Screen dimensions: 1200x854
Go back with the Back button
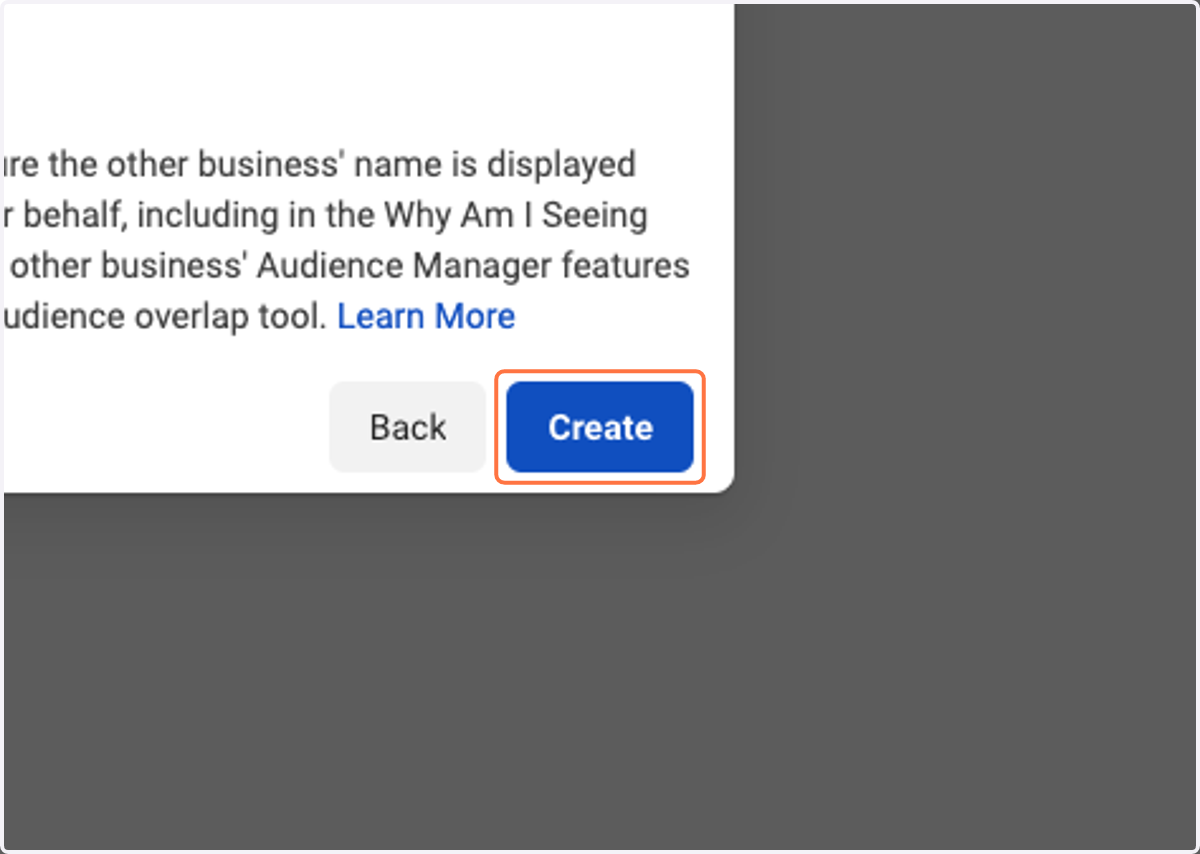pyautogui.click(x=408, y=427)
